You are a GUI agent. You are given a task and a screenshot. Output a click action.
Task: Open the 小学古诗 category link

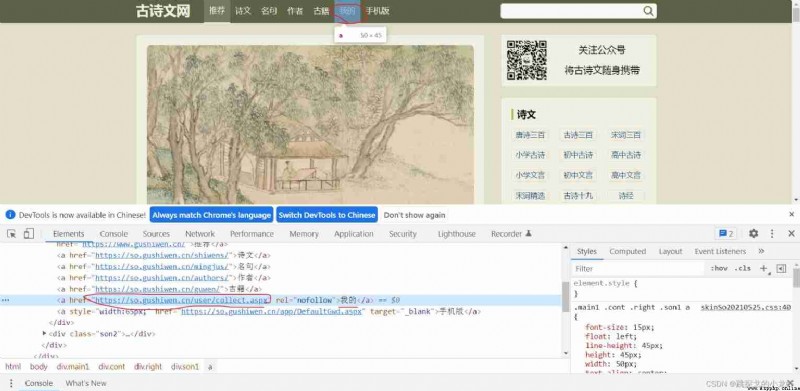[530, 155]
